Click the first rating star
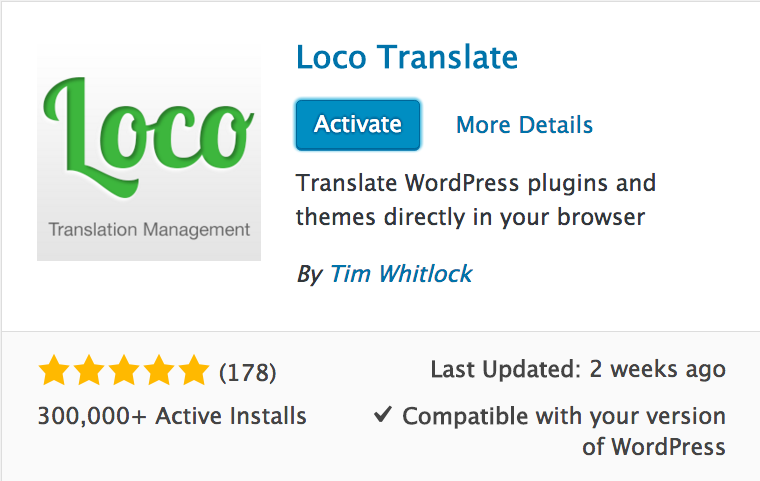The image size is (760, 481). coord(54,372)
